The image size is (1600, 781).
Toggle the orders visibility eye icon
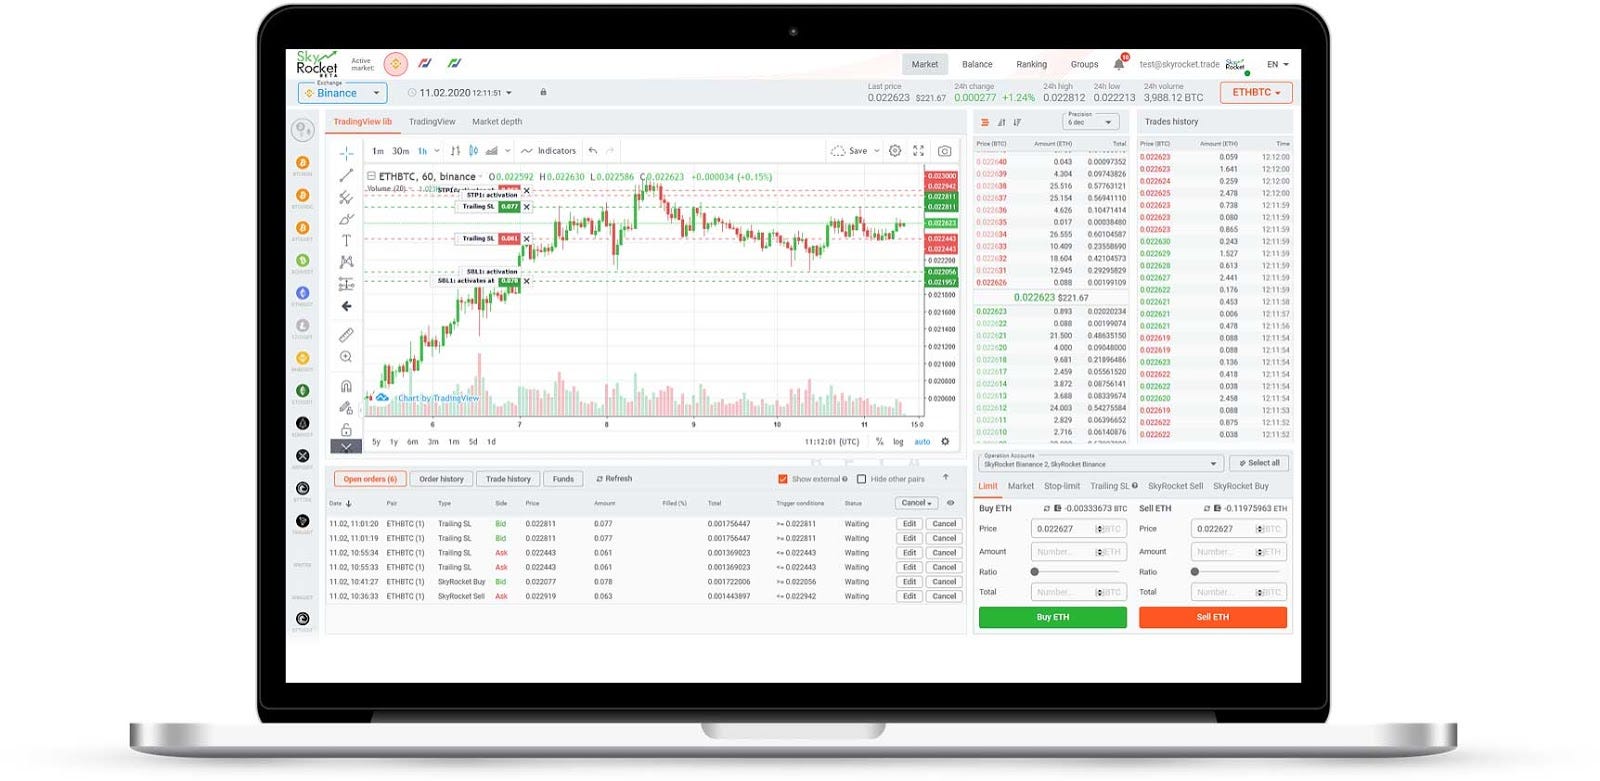pos(950,503)
